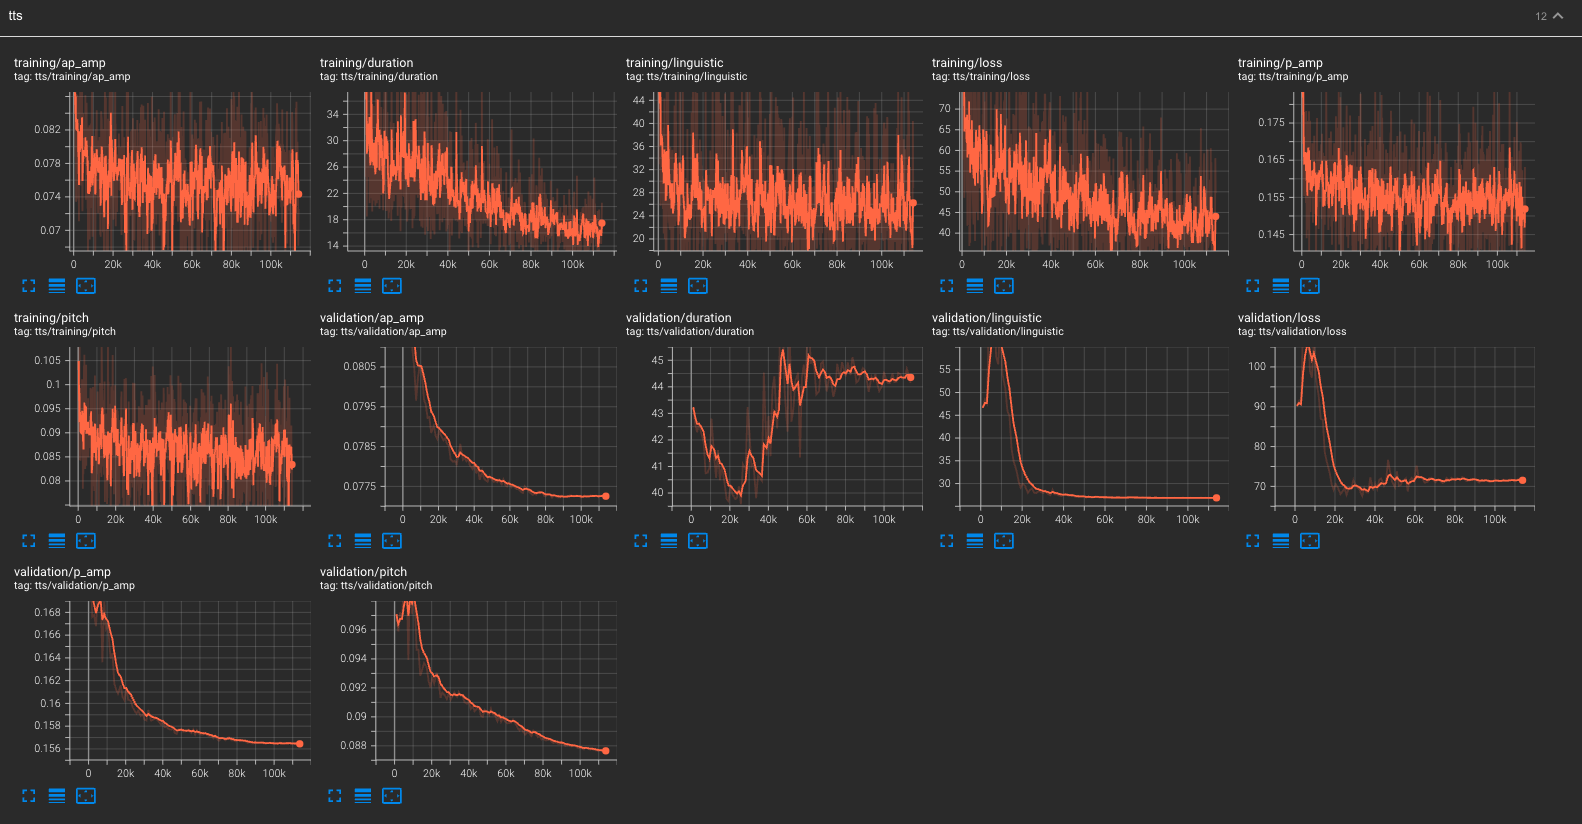
Task: Fit domain to data on training/pitch chart
Action: [x=86, y=541]
